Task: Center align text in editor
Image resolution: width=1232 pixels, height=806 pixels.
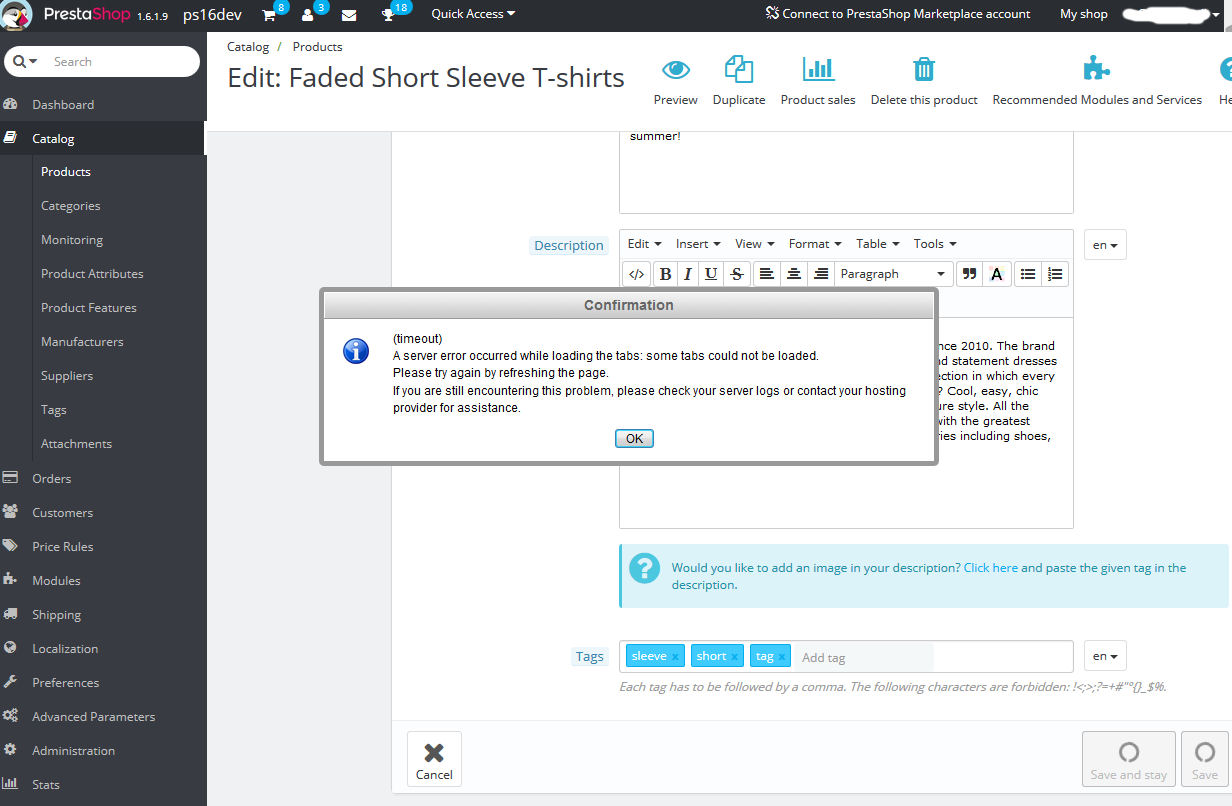Action: point(794,274)
